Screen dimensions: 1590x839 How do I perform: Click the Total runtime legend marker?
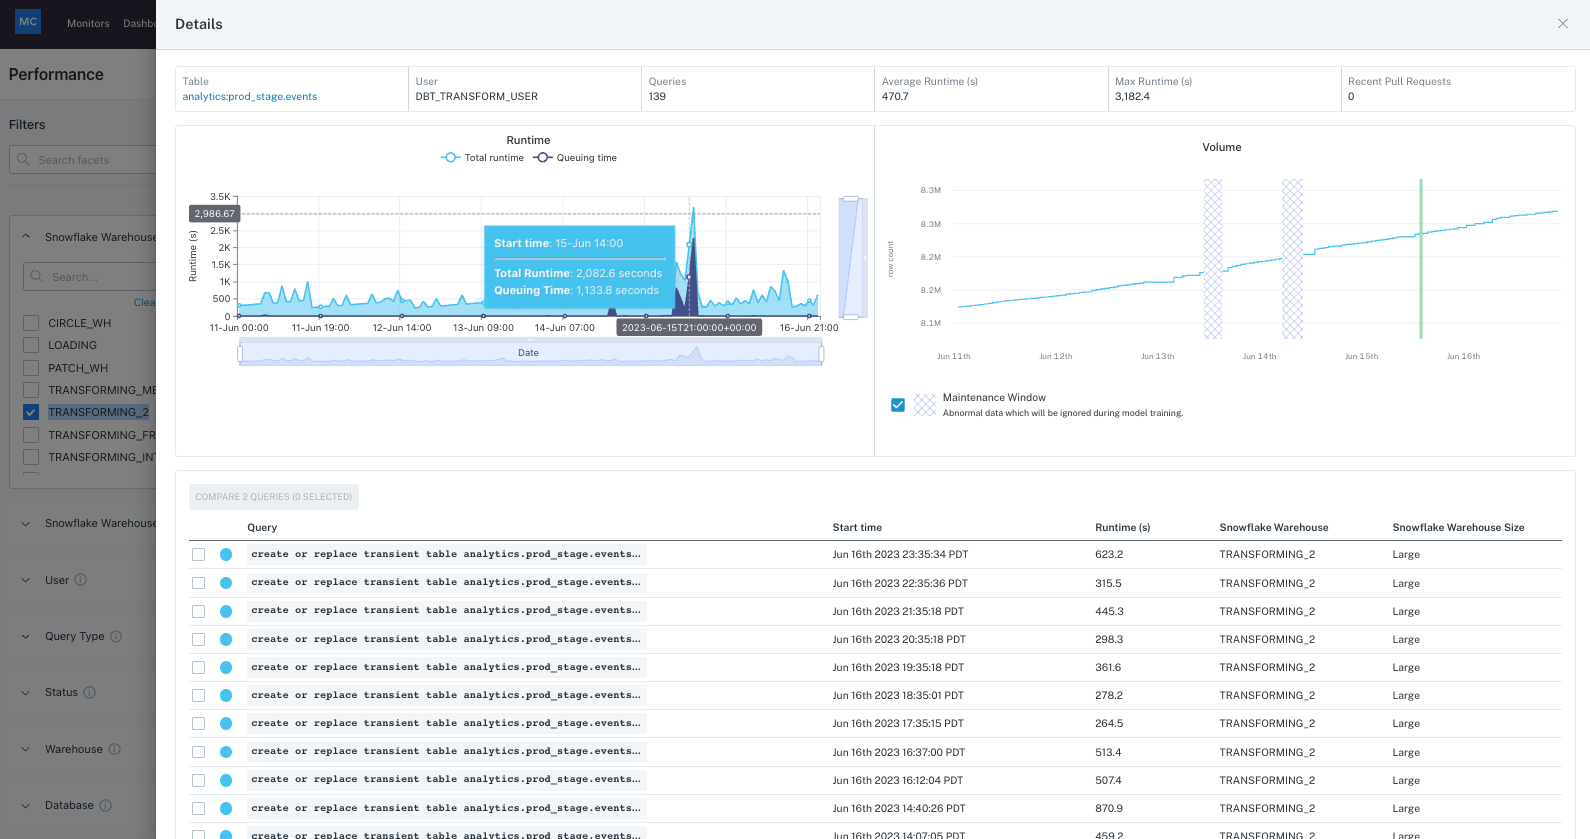pos(451,158)
